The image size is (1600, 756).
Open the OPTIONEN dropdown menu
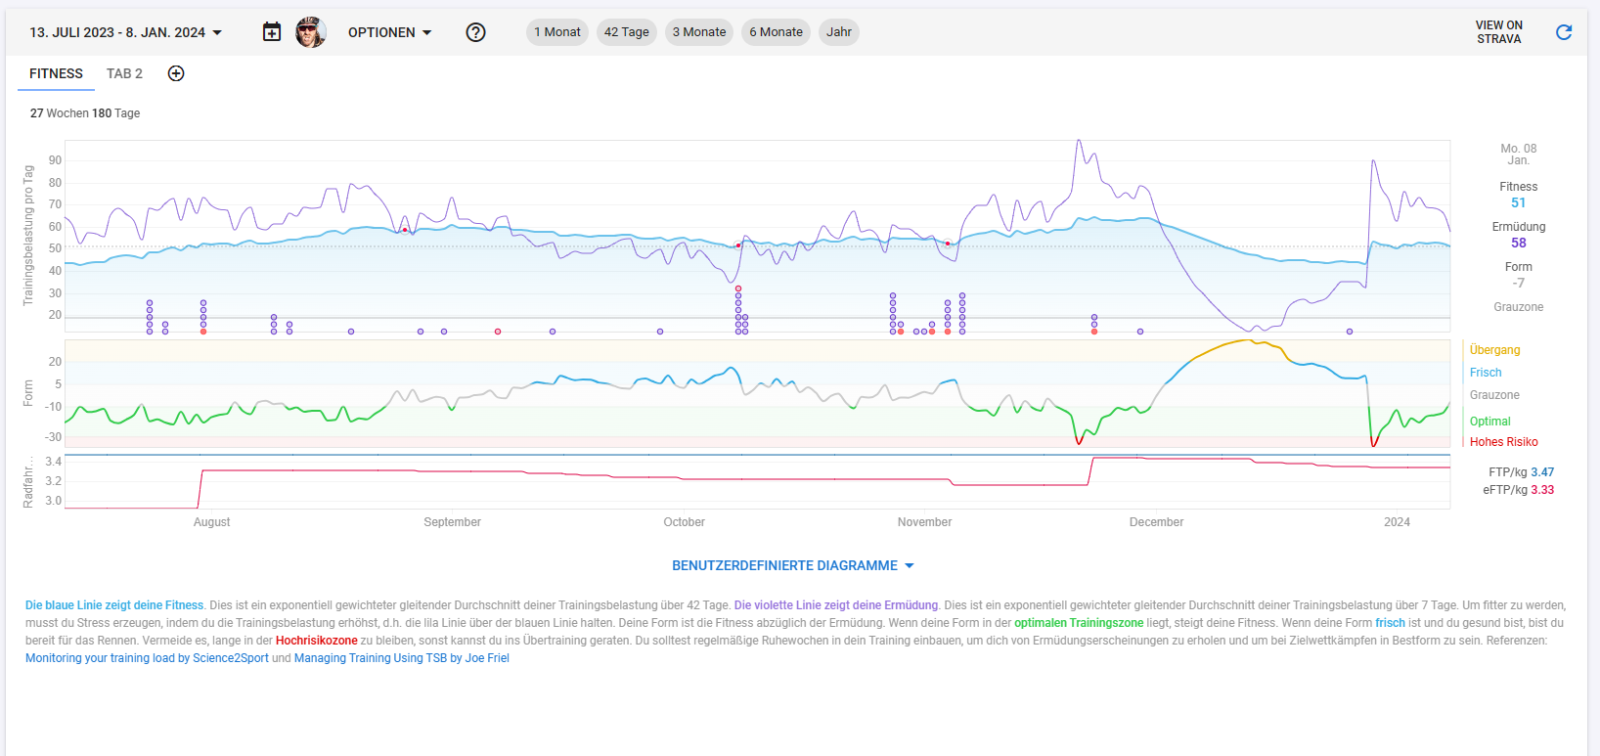coord(389,32)
